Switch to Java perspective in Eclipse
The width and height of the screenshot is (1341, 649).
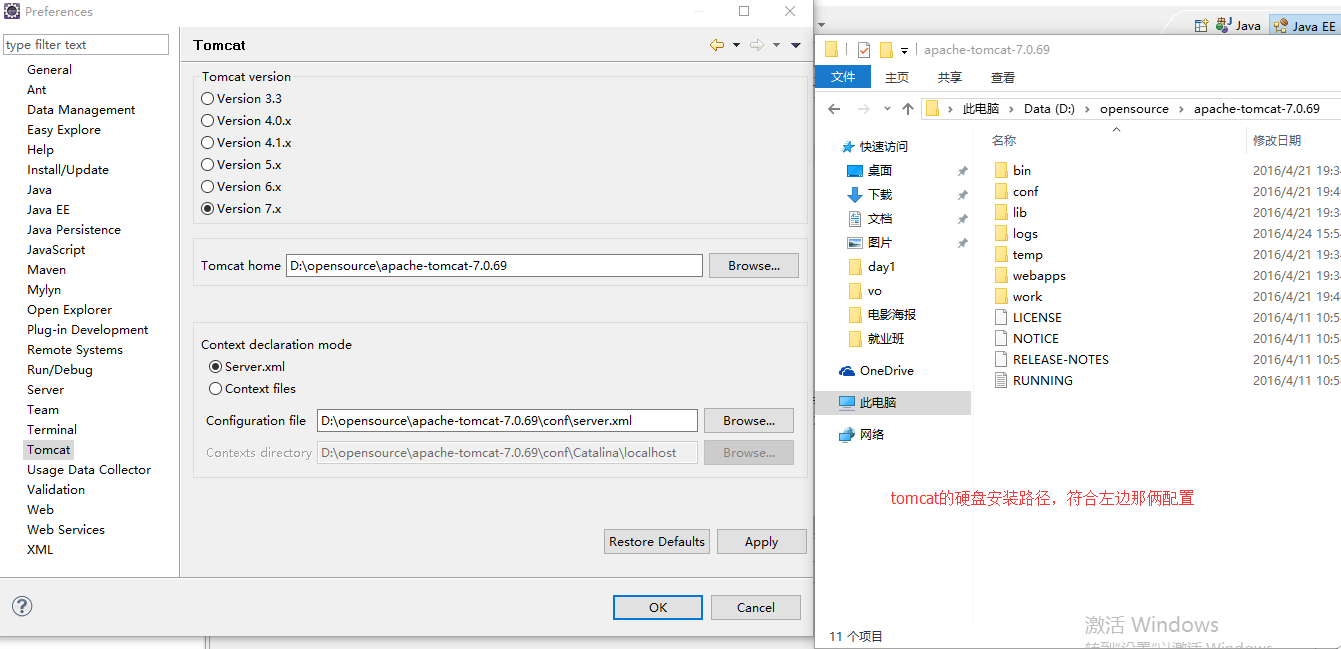tap(1238, 25)
